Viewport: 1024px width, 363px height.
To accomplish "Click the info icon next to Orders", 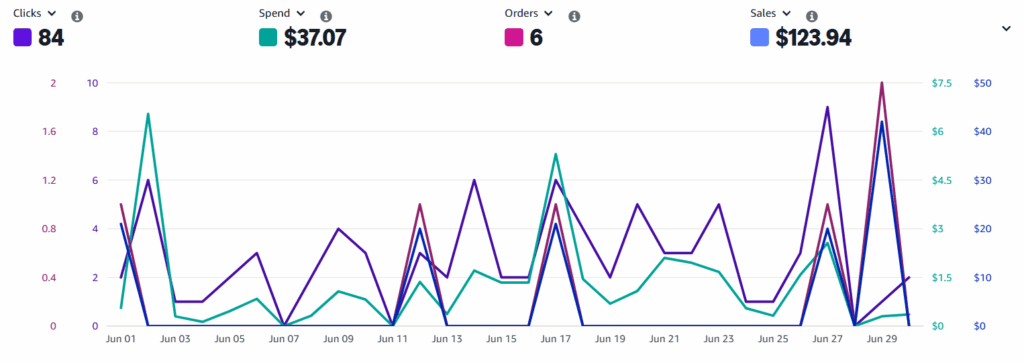I will click(574, 16).
